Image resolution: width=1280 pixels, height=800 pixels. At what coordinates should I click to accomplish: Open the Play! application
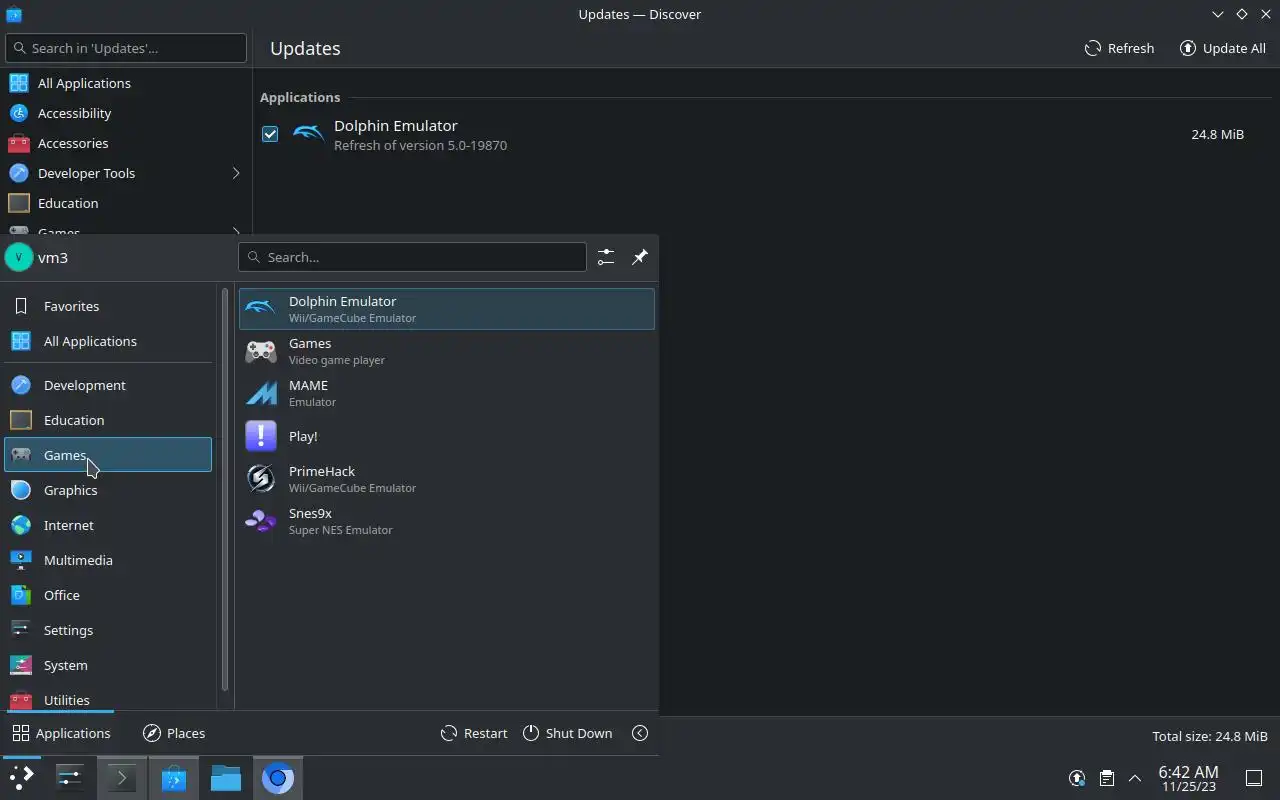(x=446, y=436)
